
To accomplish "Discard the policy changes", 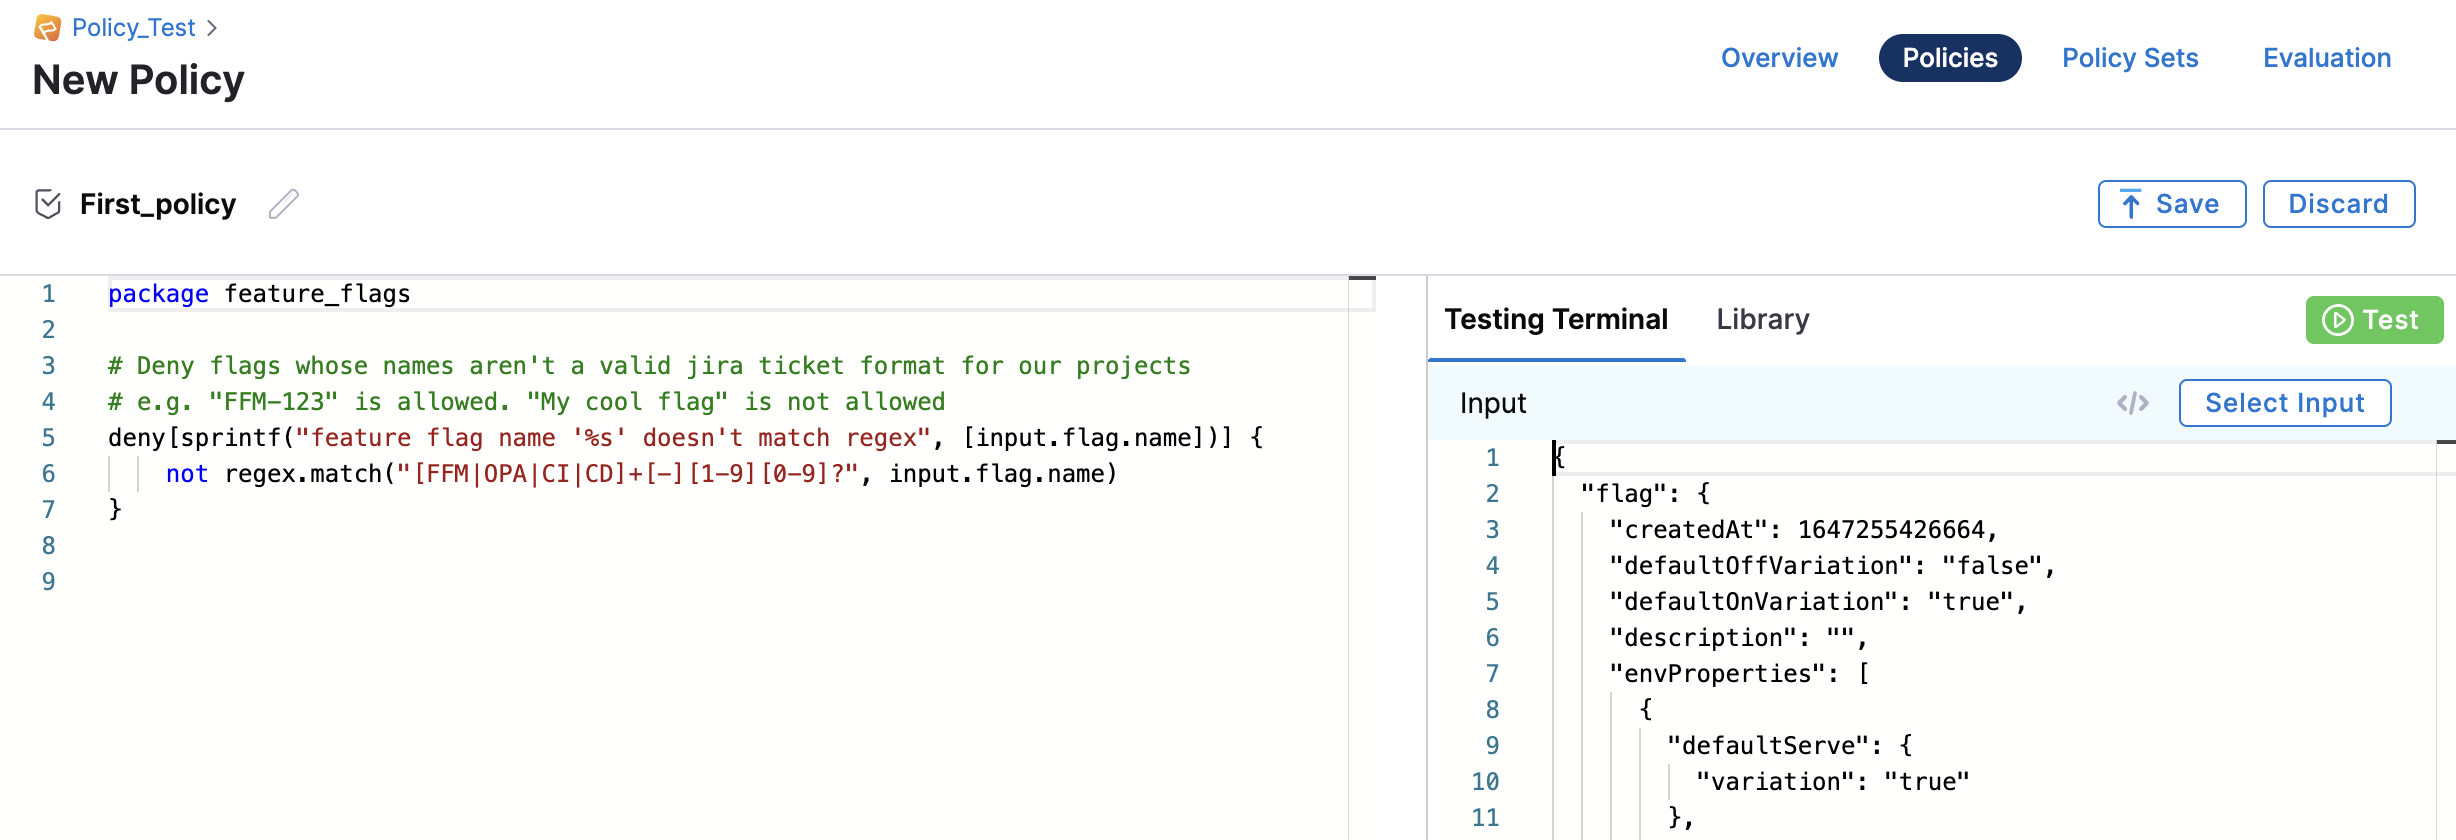I will coord(2338,204).
